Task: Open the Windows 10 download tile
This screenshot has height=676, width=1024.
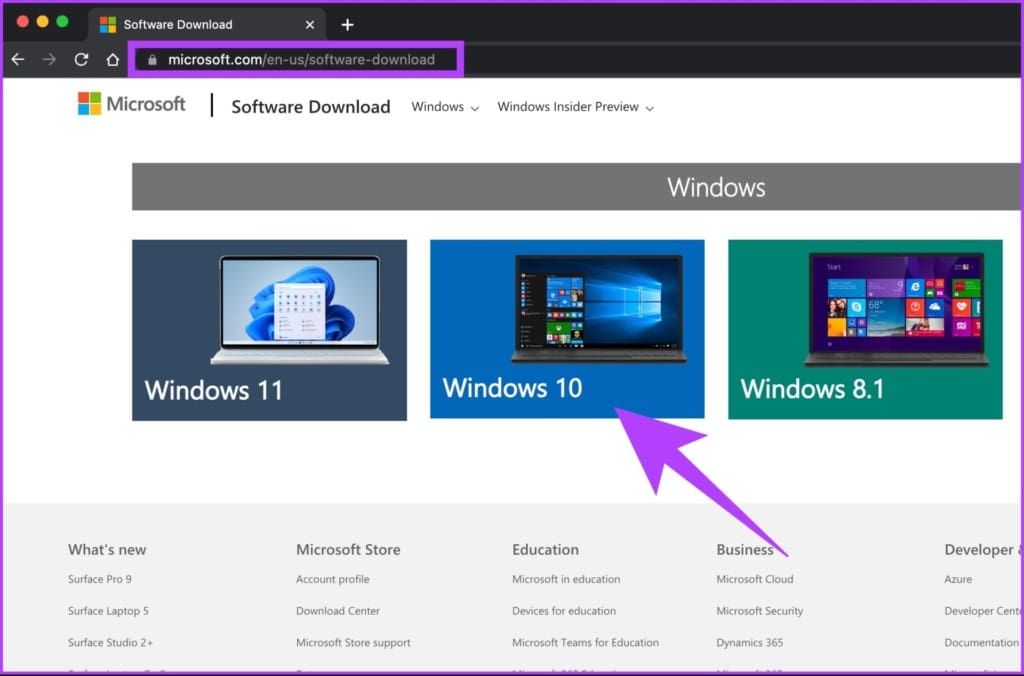Action: (567, 329)
